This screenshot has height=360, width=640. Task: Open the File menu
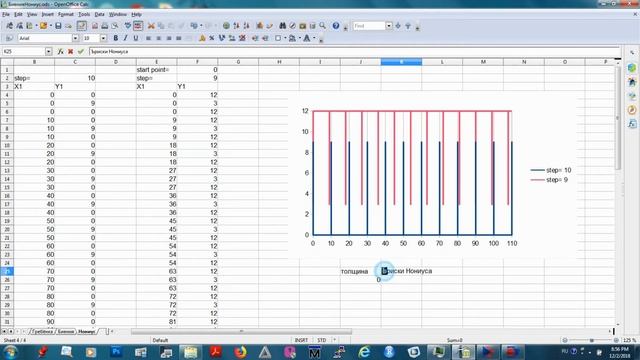pos(6,14)
